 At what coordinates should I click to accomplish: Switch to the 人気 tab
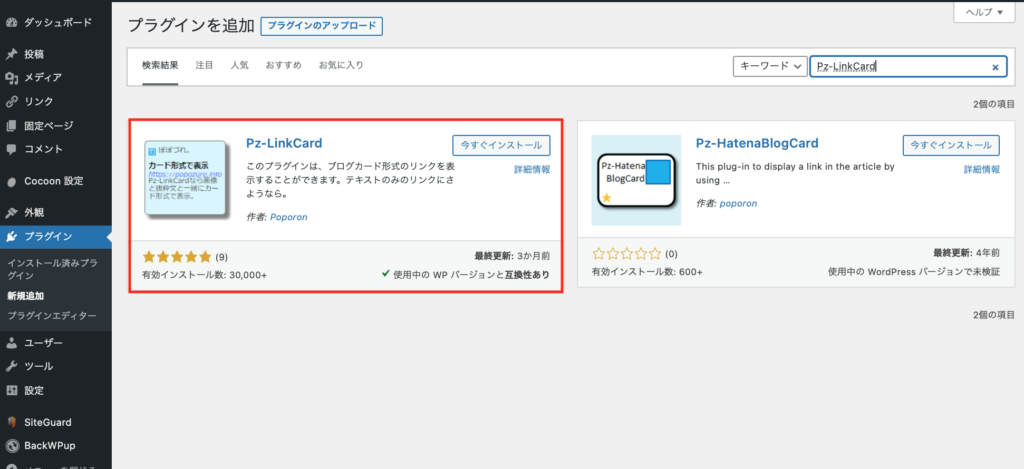(240, 65)
